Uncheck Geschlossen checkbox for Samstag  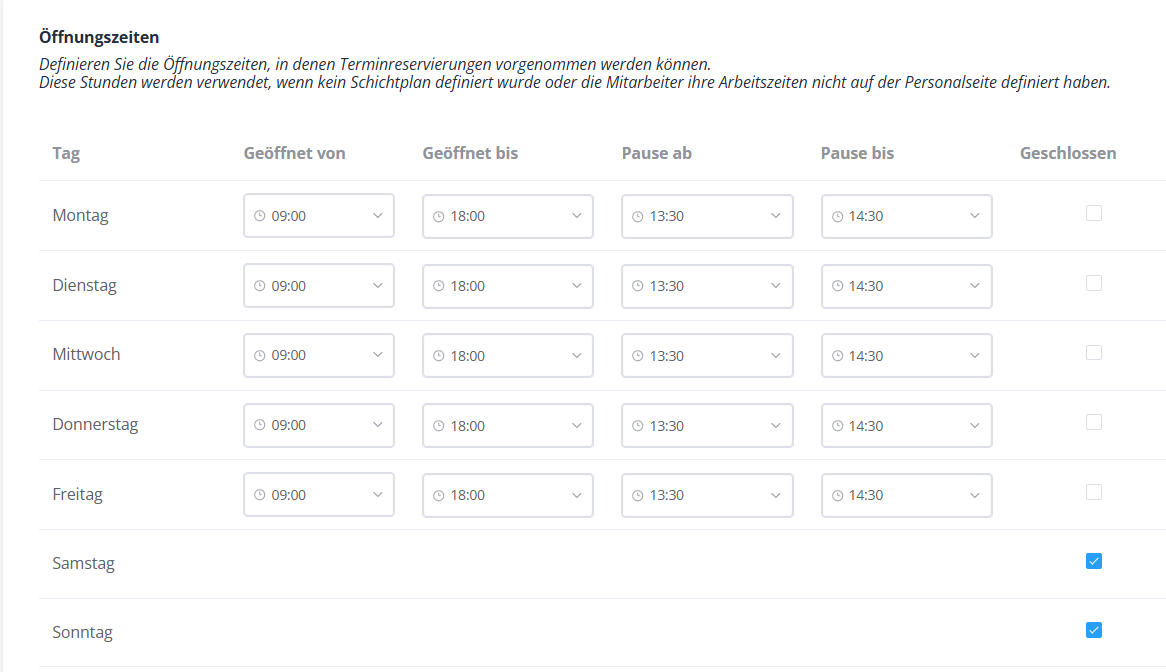coord(1094,561)
